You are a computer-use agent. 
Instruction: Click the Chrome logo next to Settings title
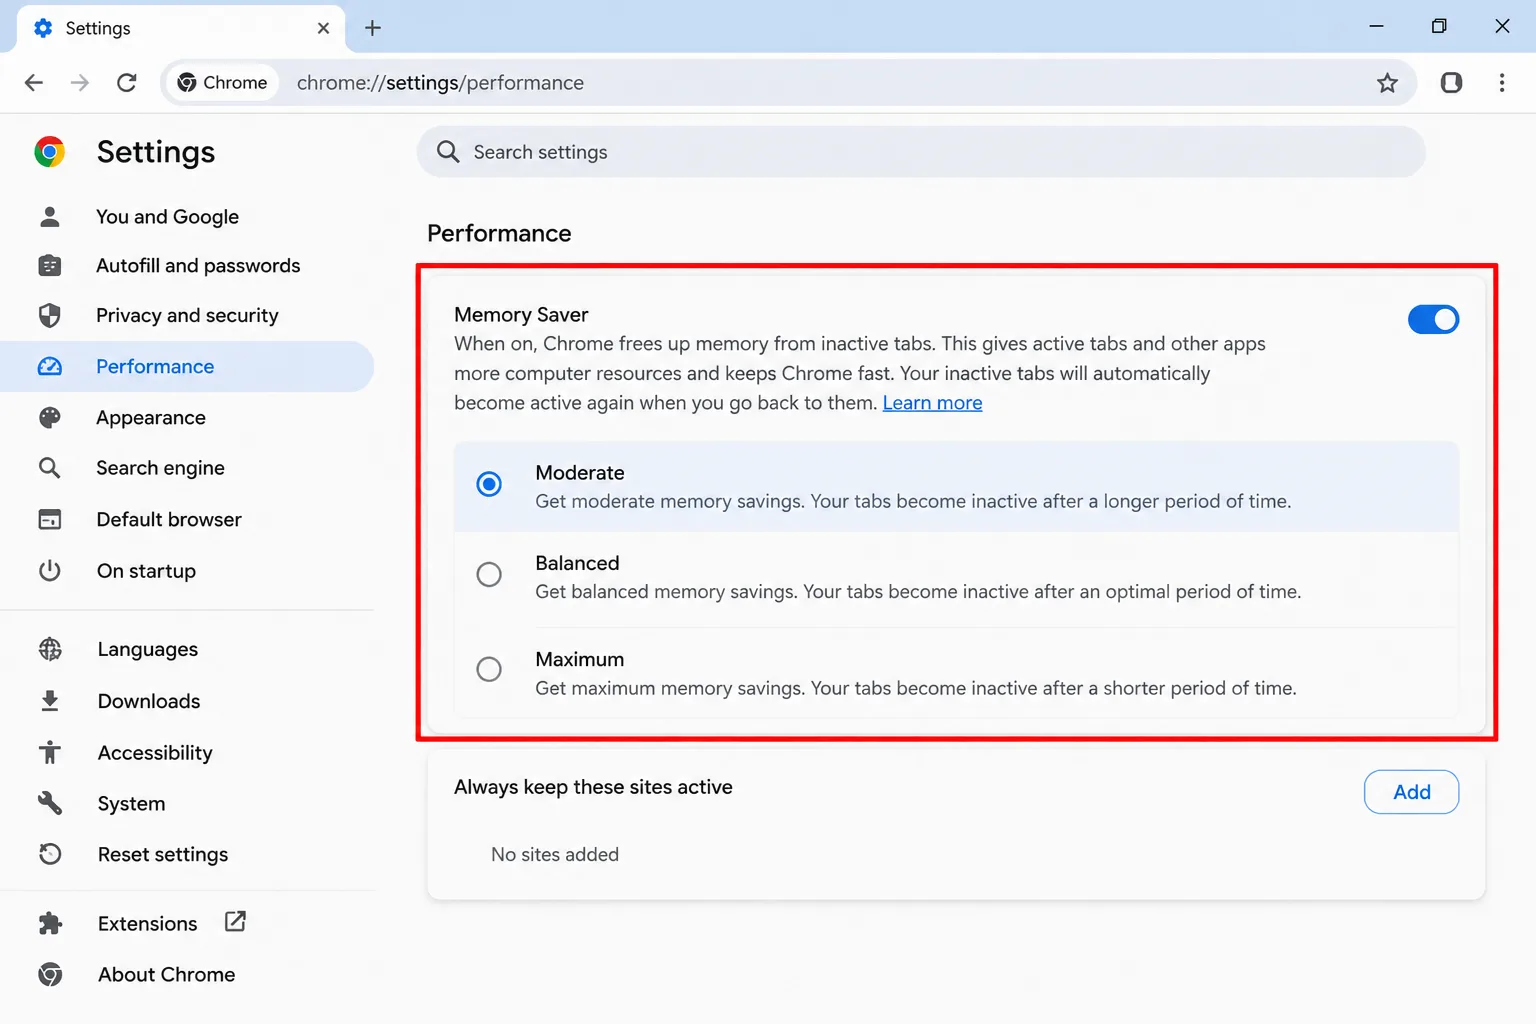point(49,152)
